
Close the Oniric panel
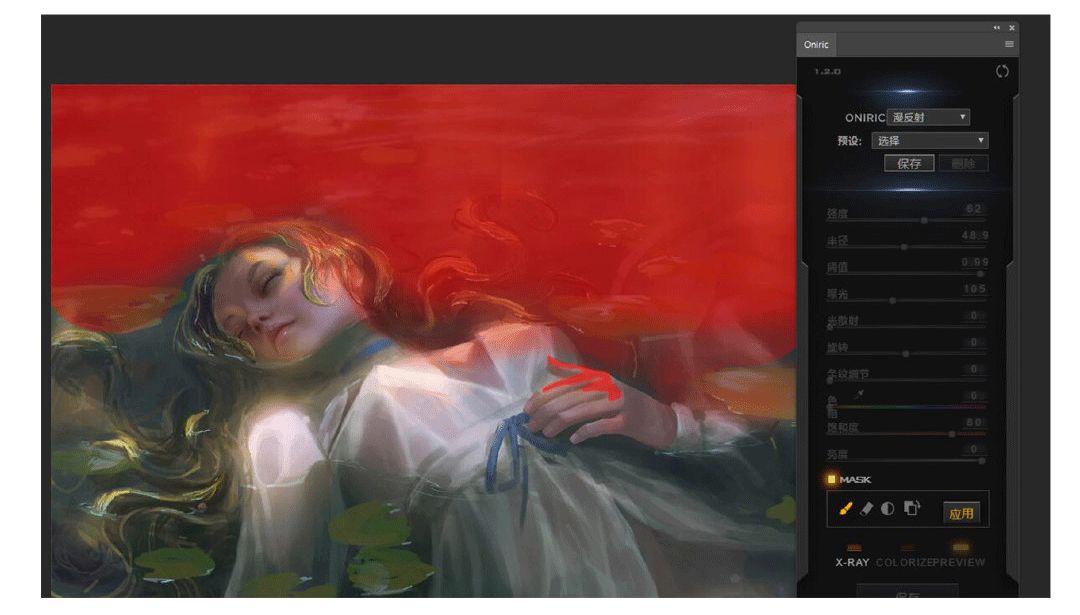(1012, 28)
